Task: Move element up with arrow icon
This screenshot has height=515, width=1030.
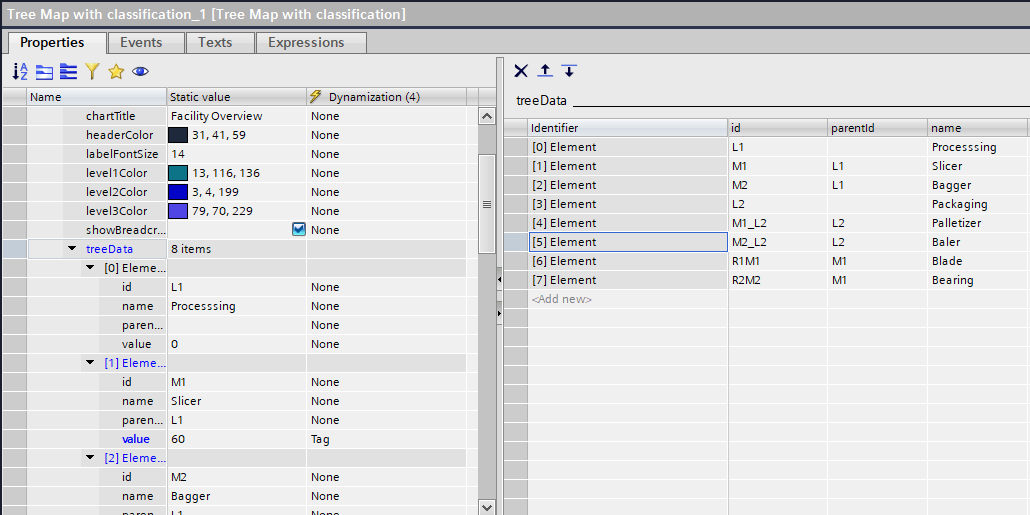Action: click(x=545, y=71)
